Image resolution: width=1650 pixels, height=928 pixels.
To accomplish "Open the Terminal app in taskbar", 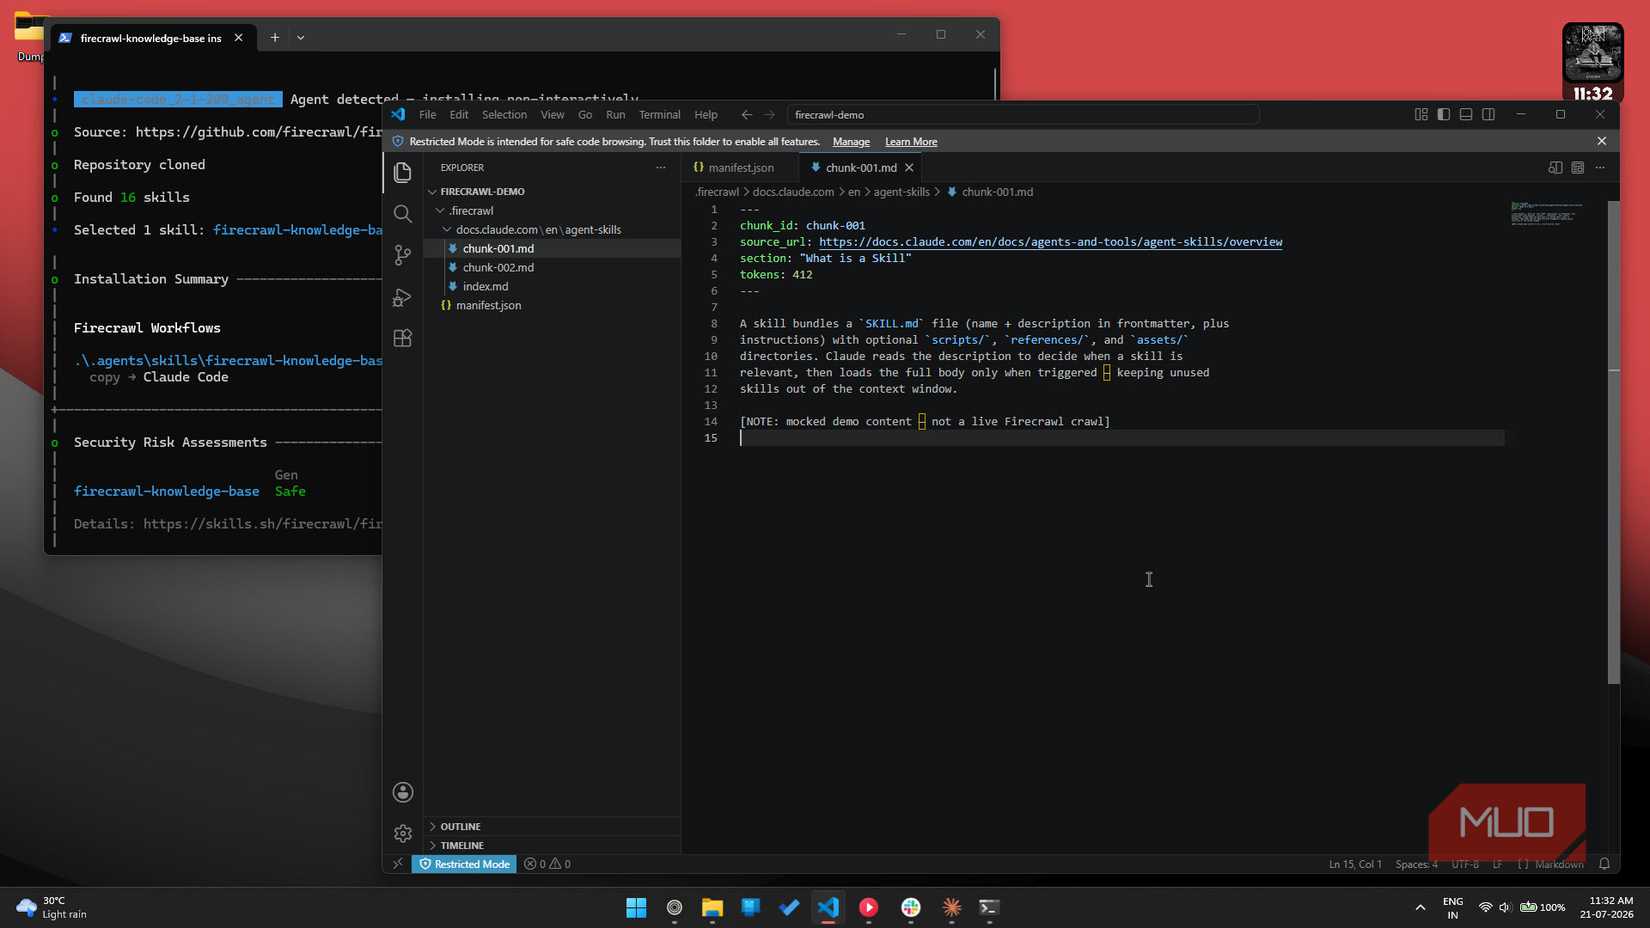I will click(x=989, y=907).
